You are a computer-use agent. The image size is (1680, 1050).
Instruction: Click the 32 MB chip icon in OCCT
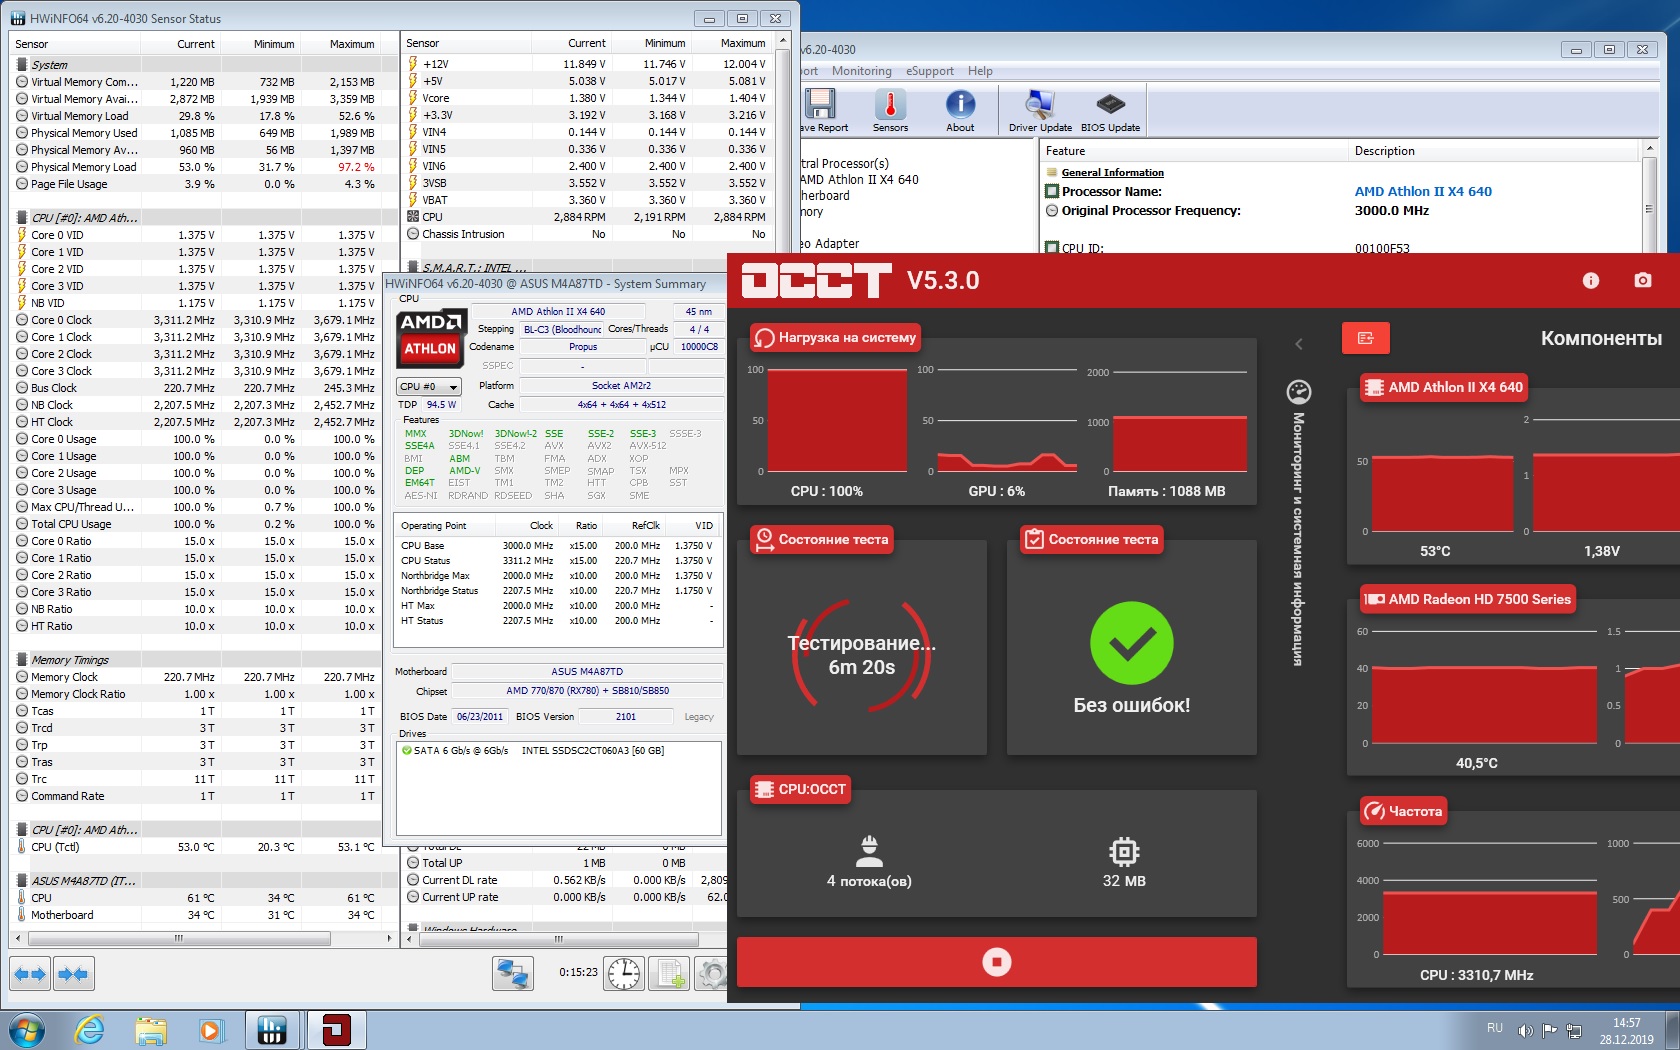1124,851
